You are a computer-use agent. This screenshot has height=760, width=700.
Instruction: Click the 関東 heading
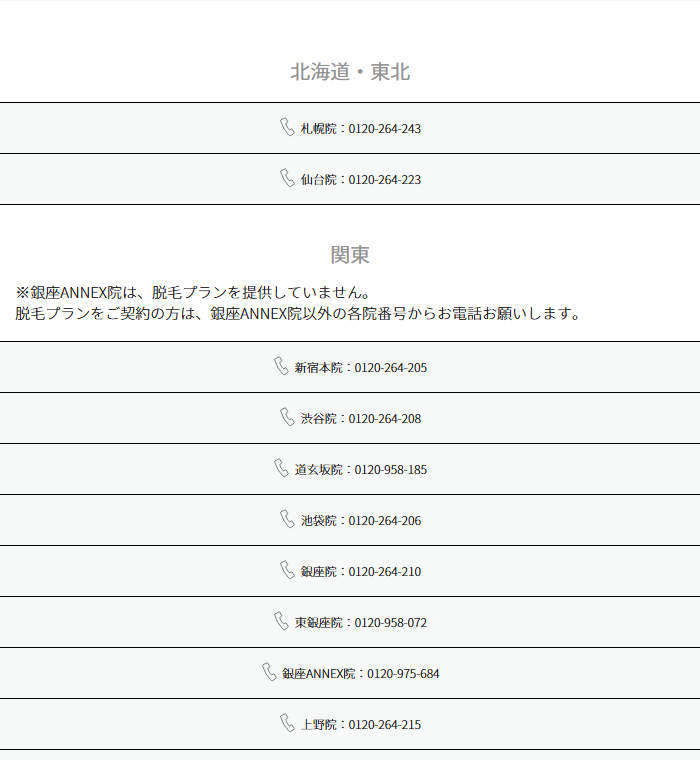point(350,255)
